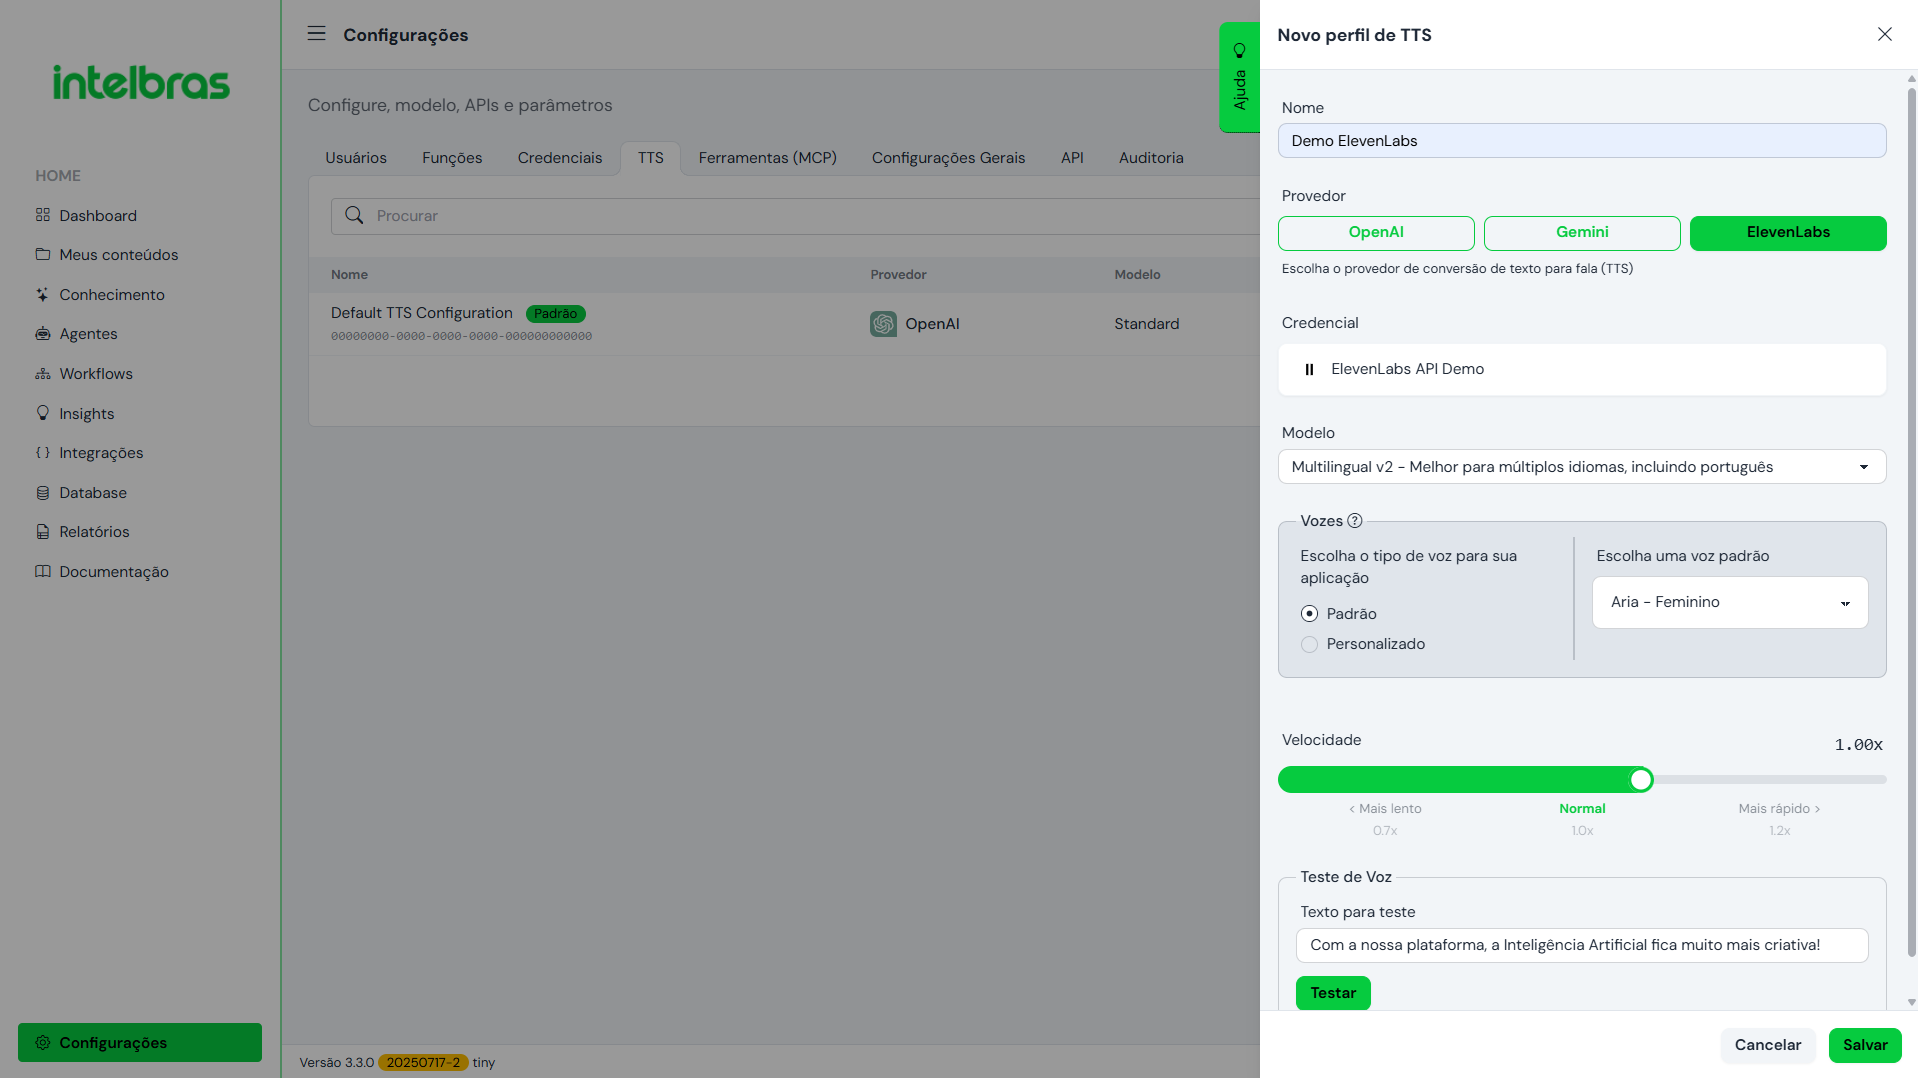Click the 20250717-2 version badge
The image size is (1918, 1078).
(423, 1062)
